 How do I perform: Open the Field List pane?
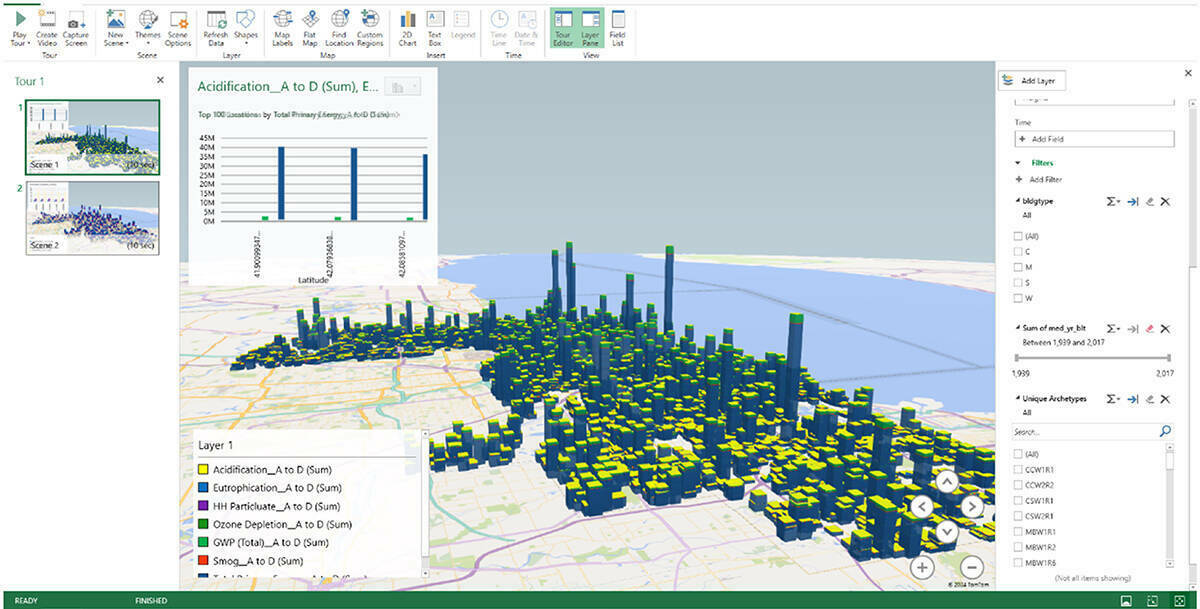pyautogui.click(x=618, y=20)
